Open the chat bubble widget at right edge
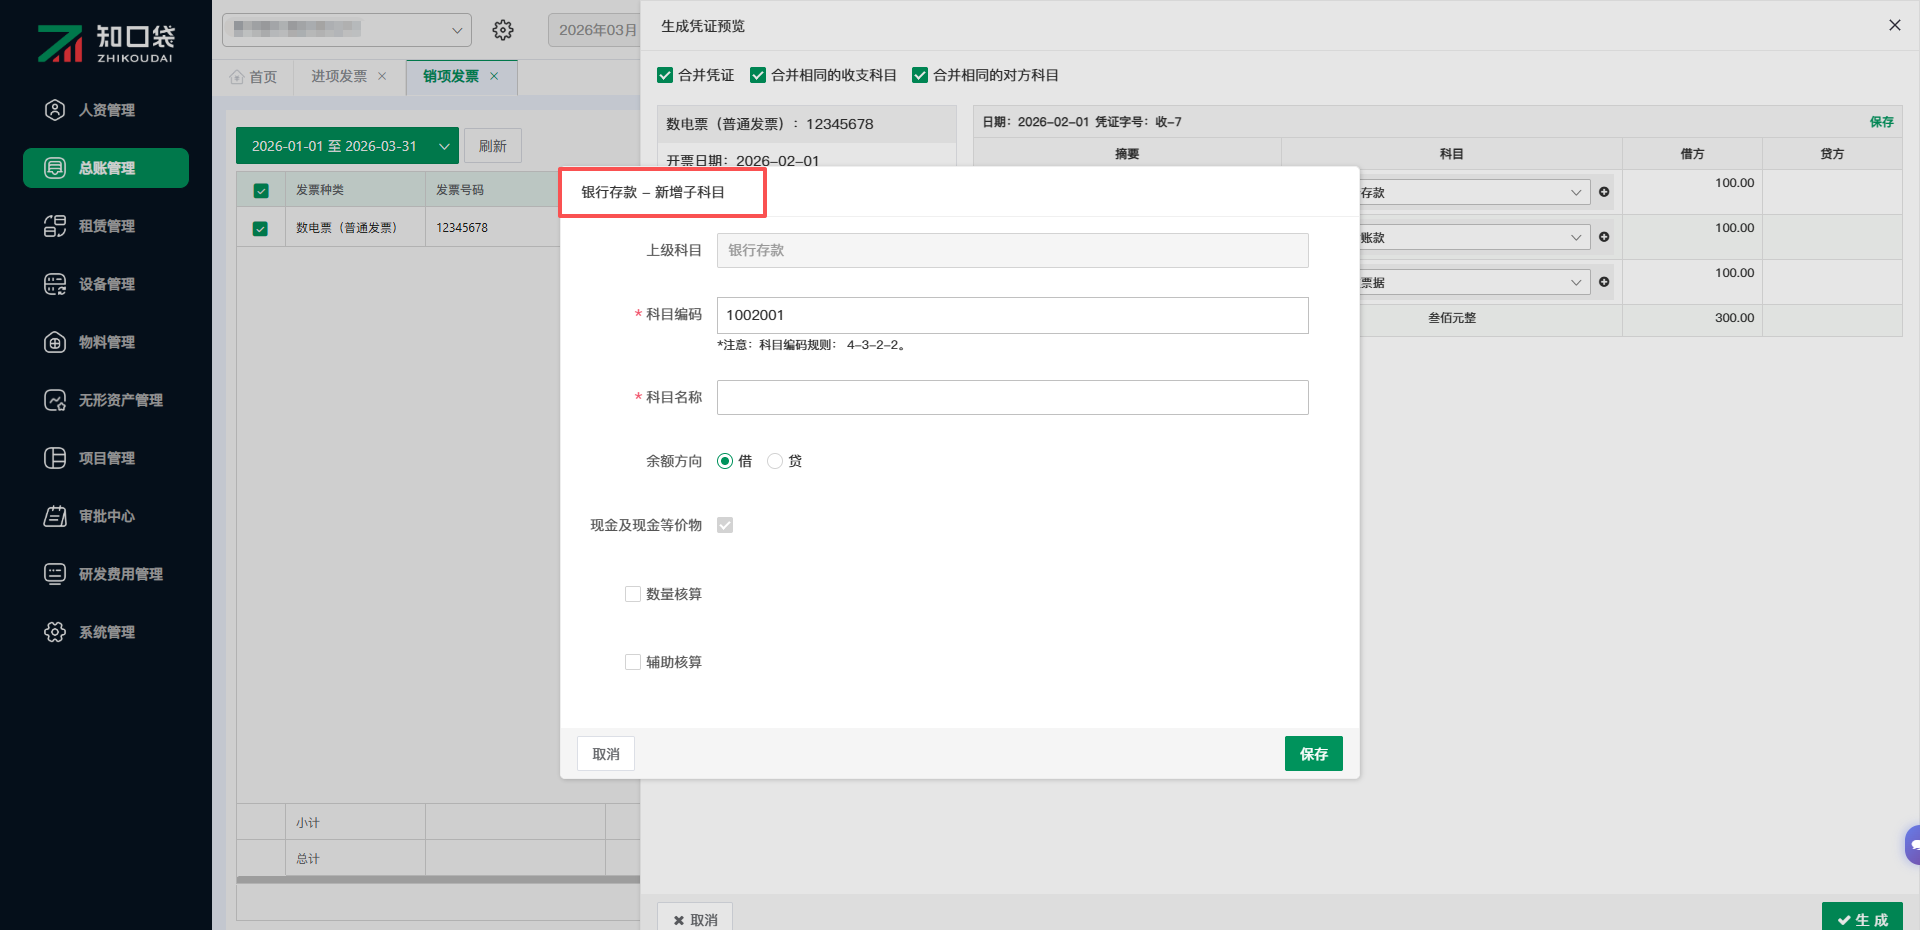Image resolution: width=1920 pixels, height=930 pixels. coord(1912,845)
